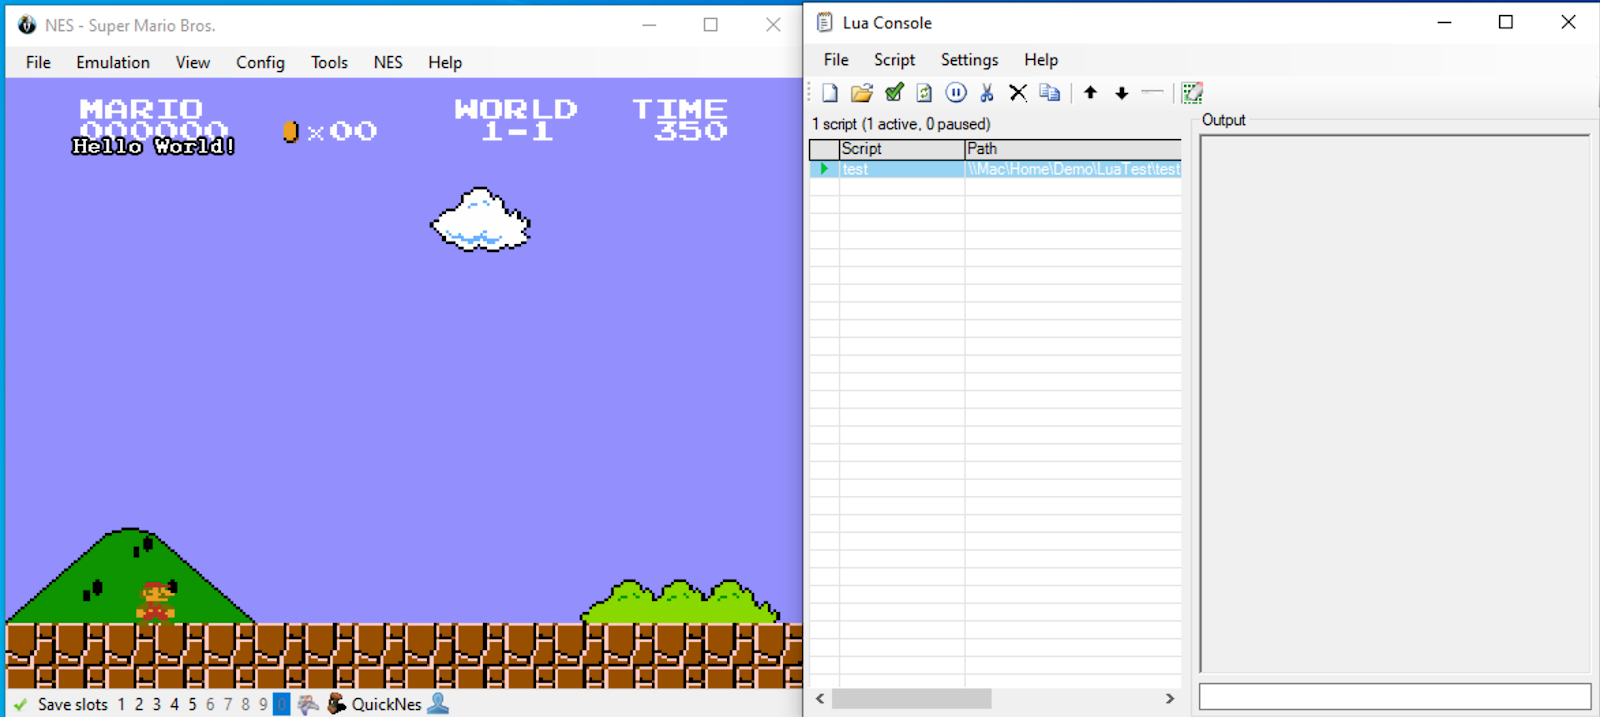Select save slot 4

tap(174, 704)
